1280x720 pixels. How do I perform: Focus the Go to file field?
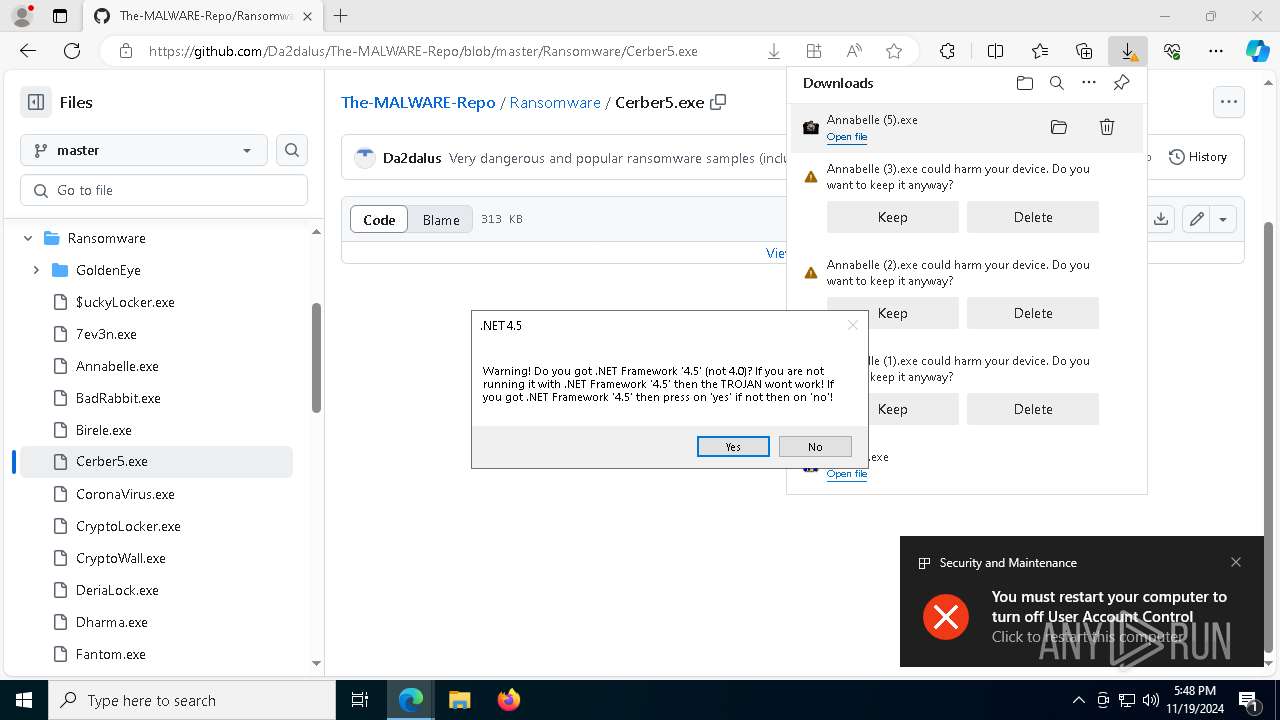click(x=164, y=190)
